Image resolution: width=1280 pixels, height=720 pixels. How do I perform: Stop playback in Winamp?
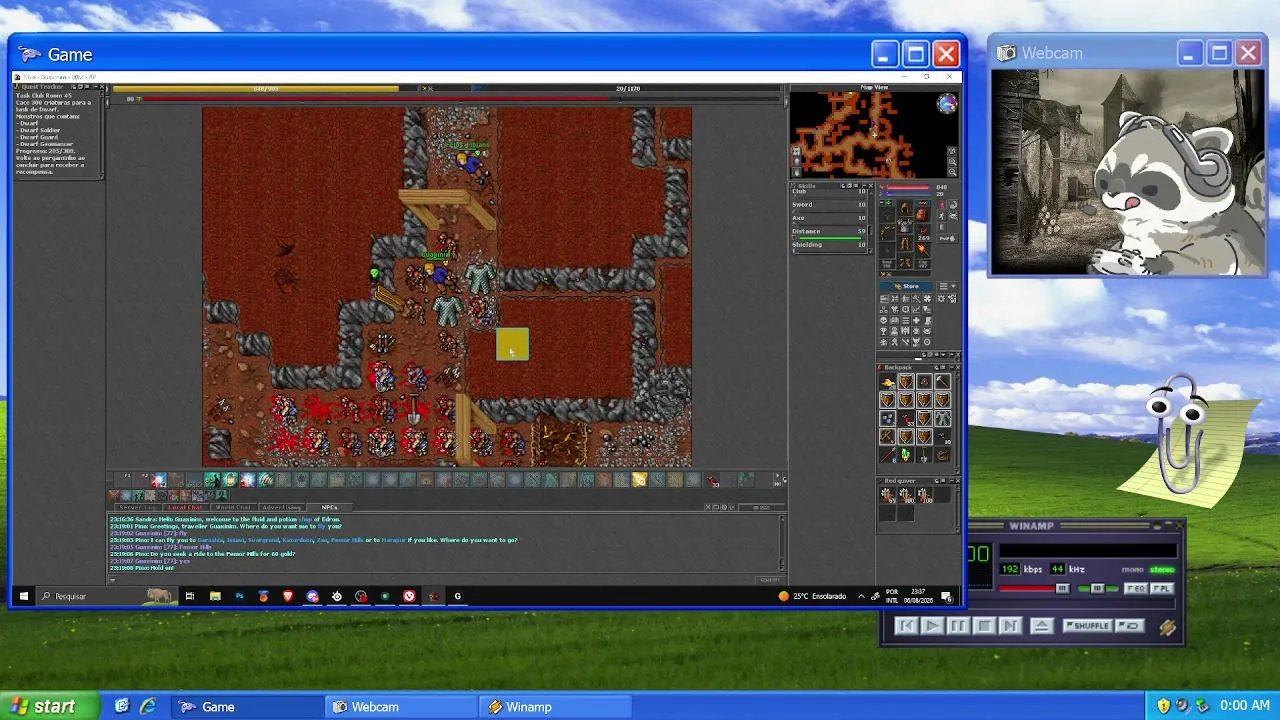coord(984,626)
